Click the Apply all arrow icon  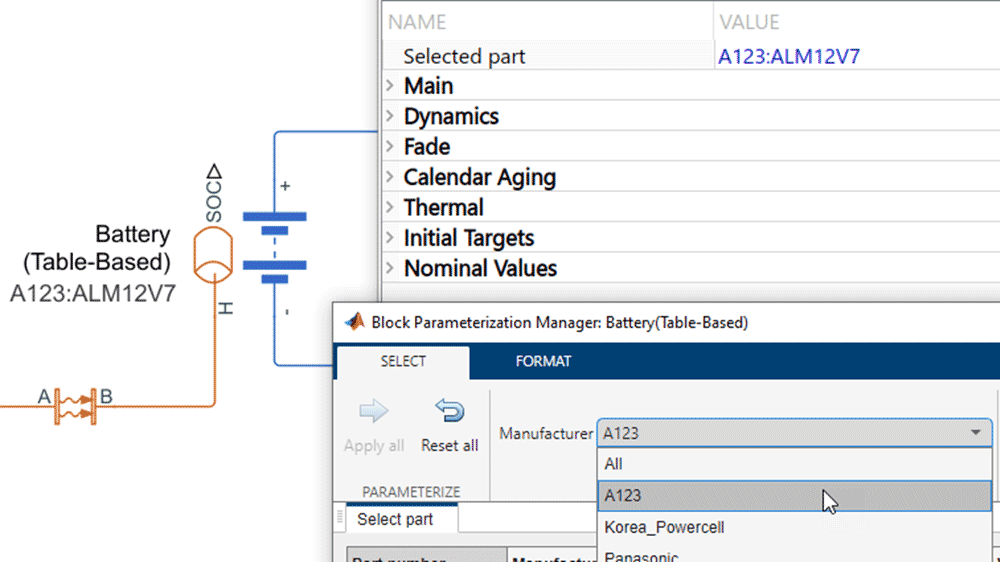point(373,412)
